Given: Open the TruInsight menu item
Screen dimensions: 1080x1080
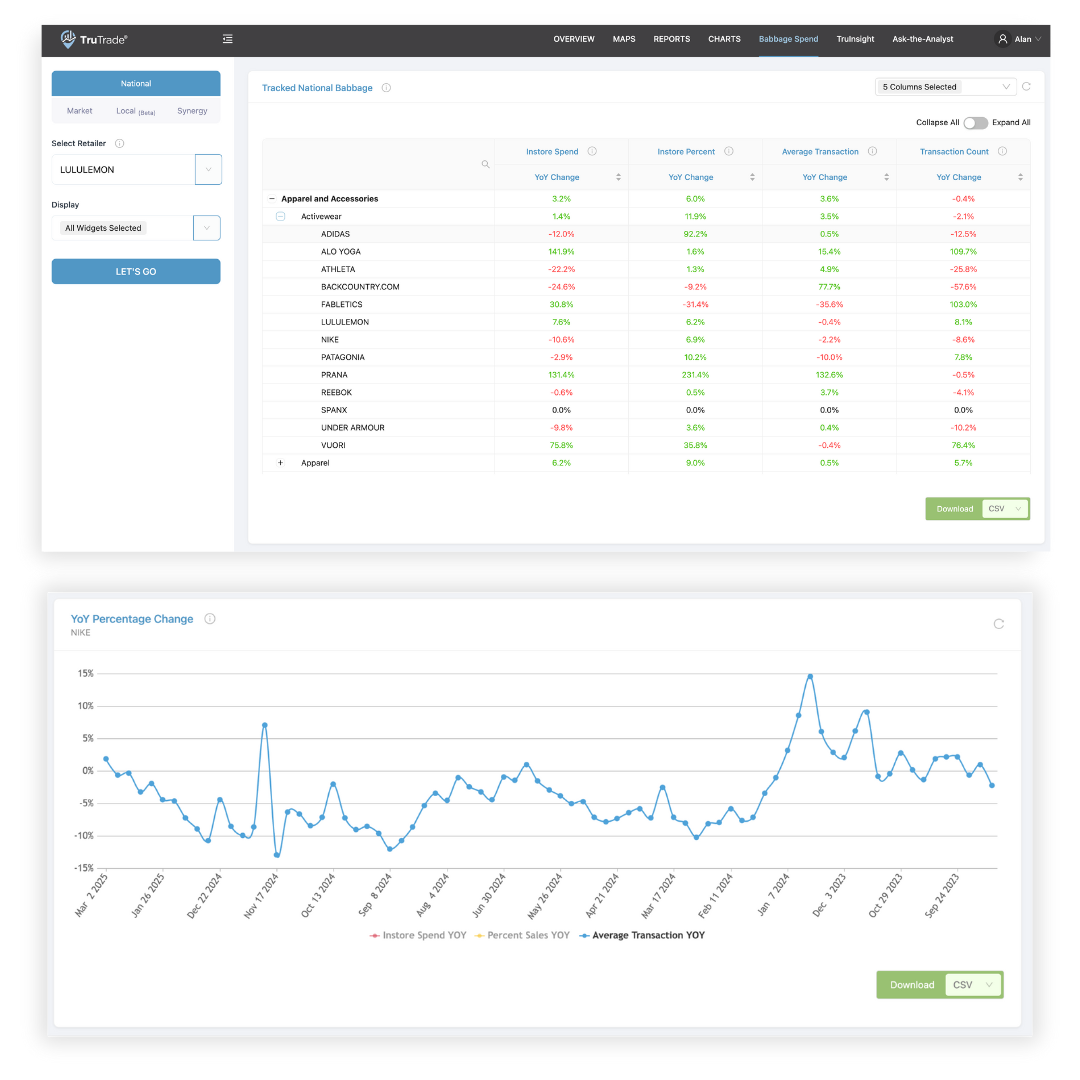Looking at the screenshot, I should click(x=855, y=39).
